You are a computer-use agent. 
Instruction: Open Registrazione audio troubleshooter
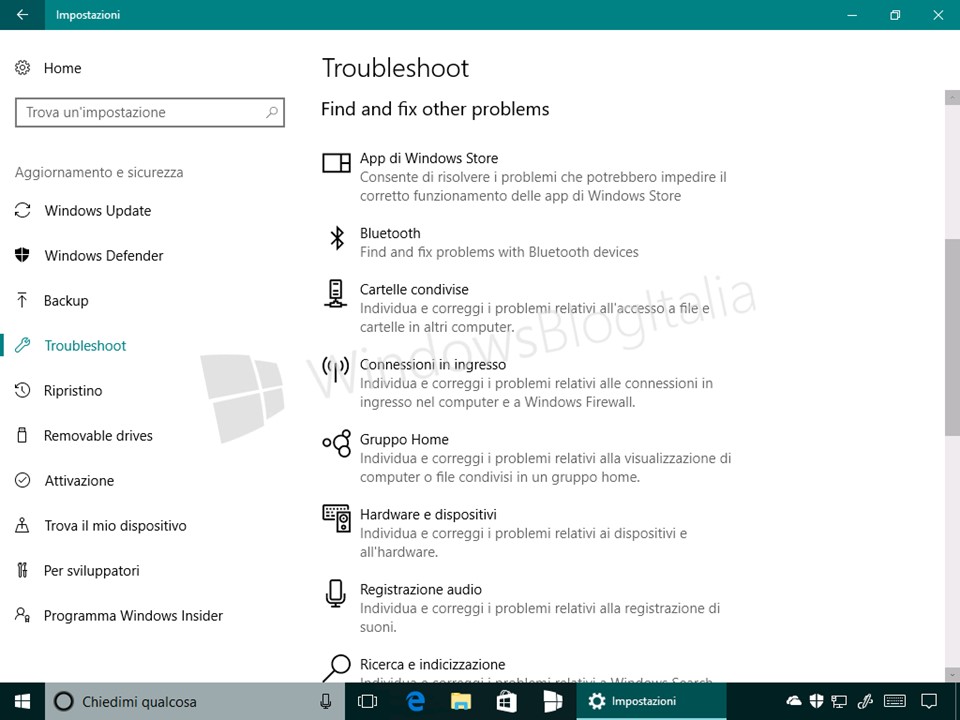(x=421, y=589)
